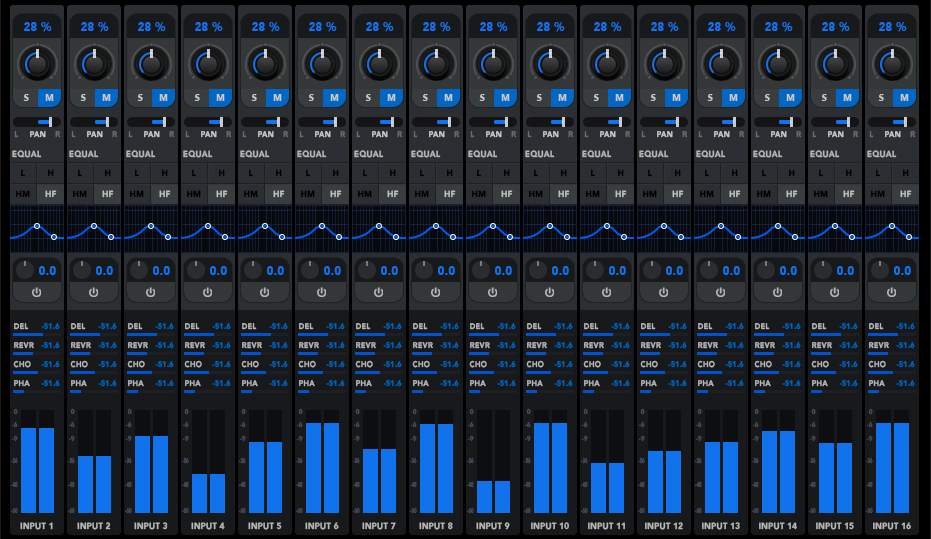Toggle the power icon on INPUT 5
The height and width of the screenshot is (539, 931).
(x=265, y=292)
